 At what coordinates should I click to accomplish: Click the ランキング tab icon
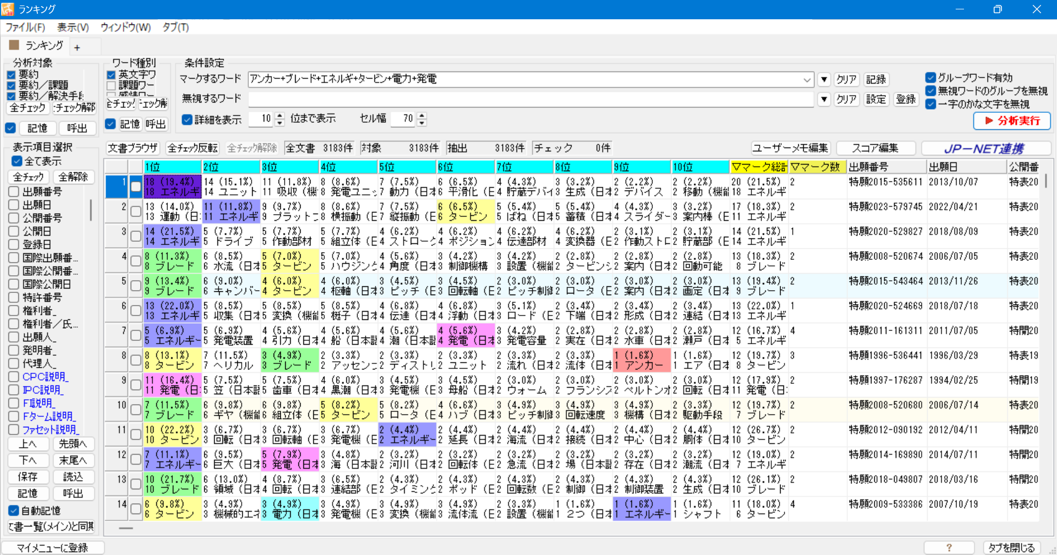(13, 45)
